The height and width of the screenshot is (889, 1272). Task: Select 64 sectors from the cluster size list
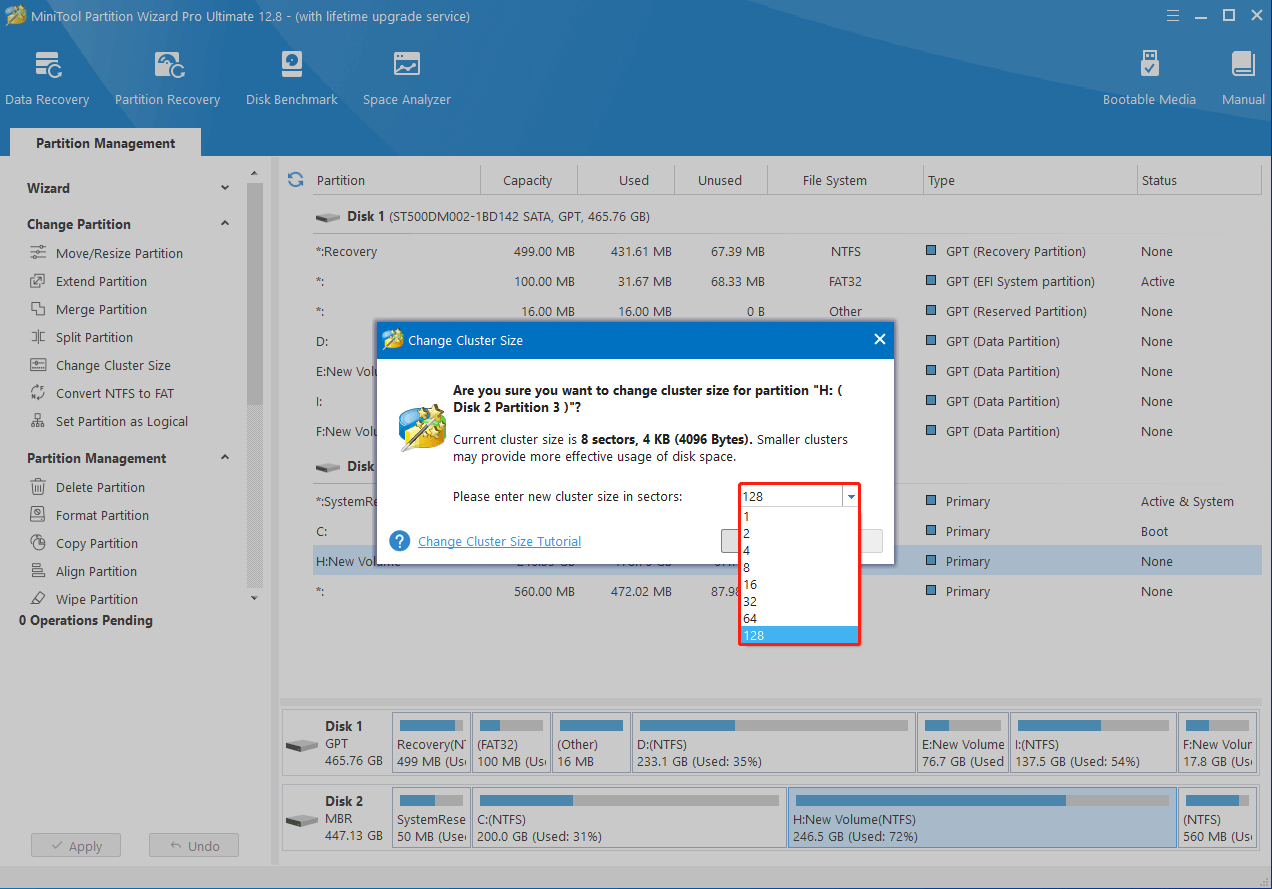(x=750, y=618)
